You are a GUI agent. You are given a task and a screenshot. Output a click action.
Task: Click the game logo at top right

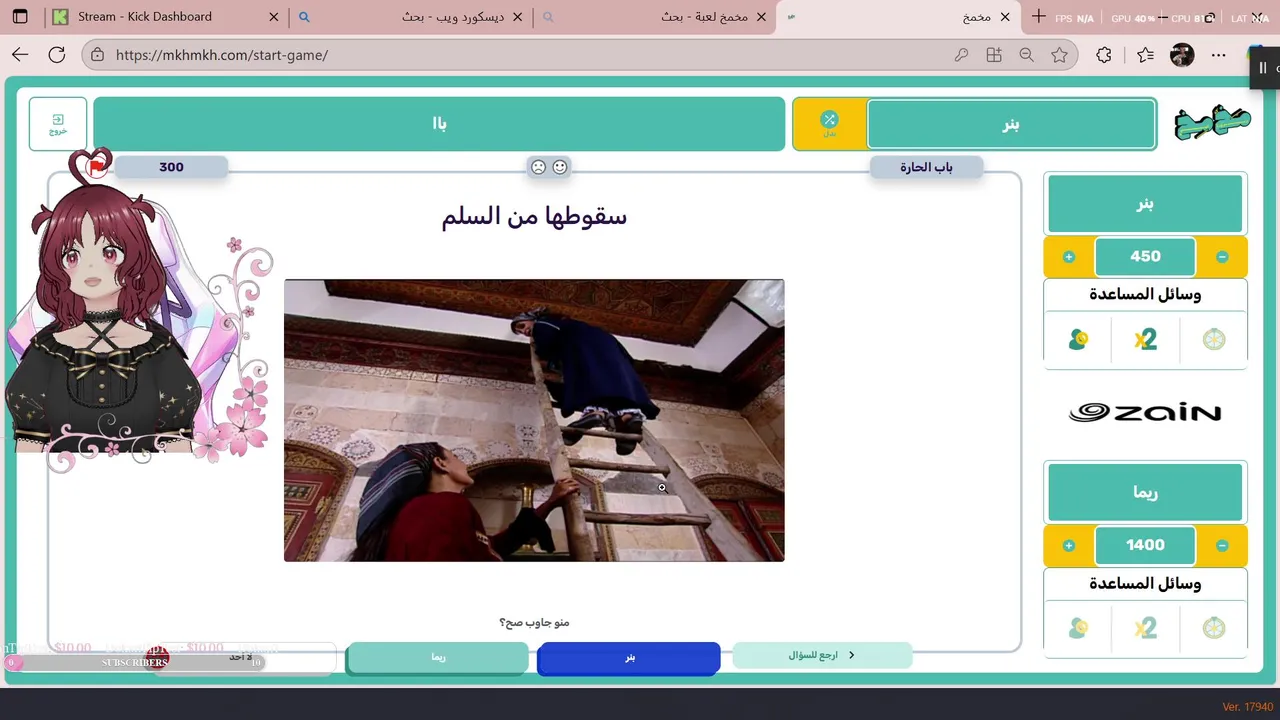1212,124
